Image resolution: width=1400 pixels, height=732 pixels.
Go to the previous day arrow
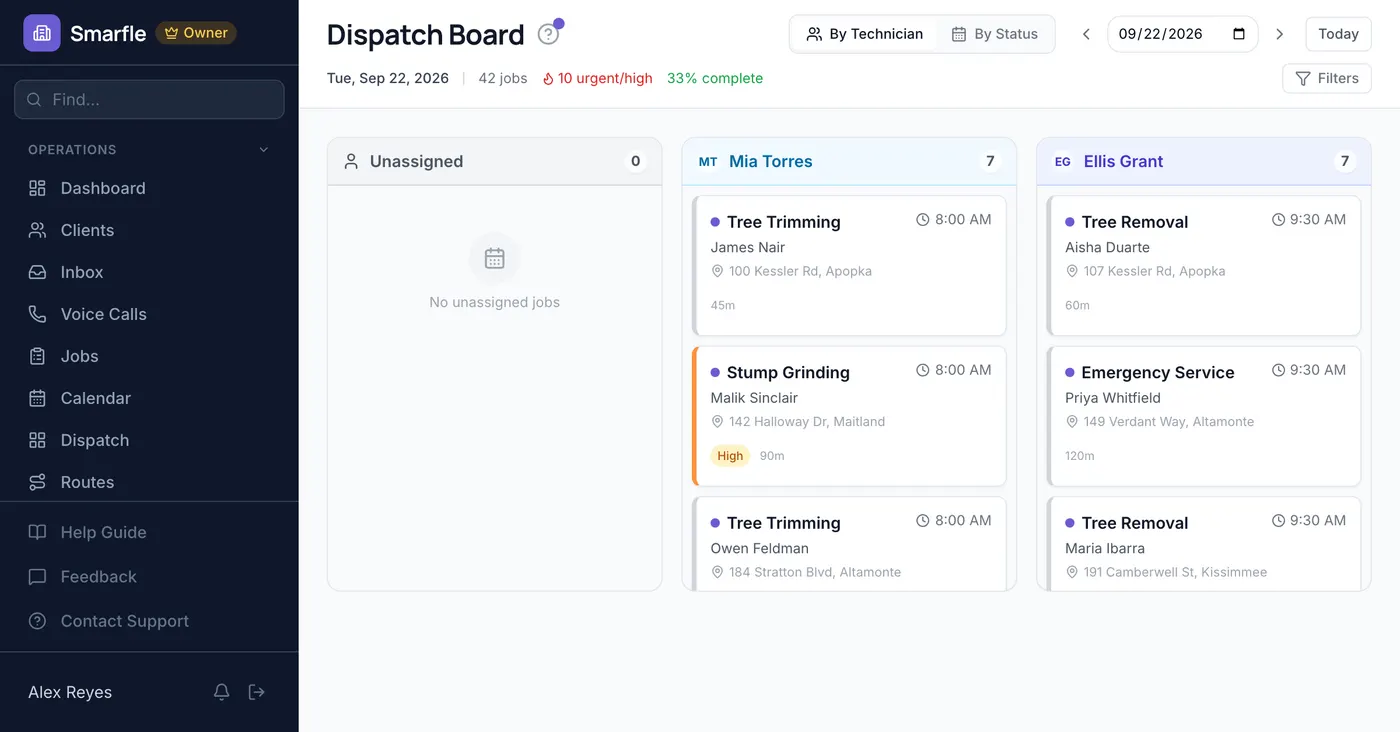click(1086, 34)
